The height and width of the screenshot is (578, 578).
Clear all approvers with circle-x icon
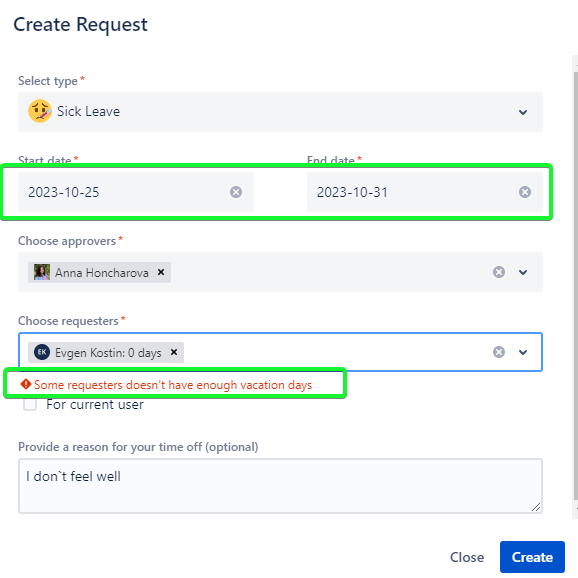(499, 272)
